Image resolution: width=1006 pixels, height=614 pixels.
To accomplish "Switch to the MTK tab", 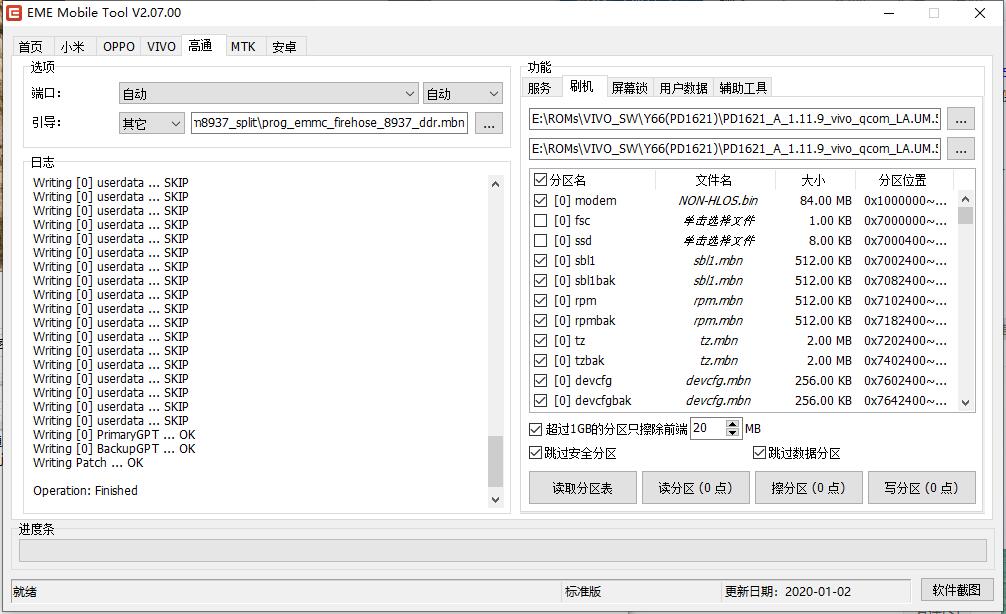I will pyautogui.click(x=243, y=47).
